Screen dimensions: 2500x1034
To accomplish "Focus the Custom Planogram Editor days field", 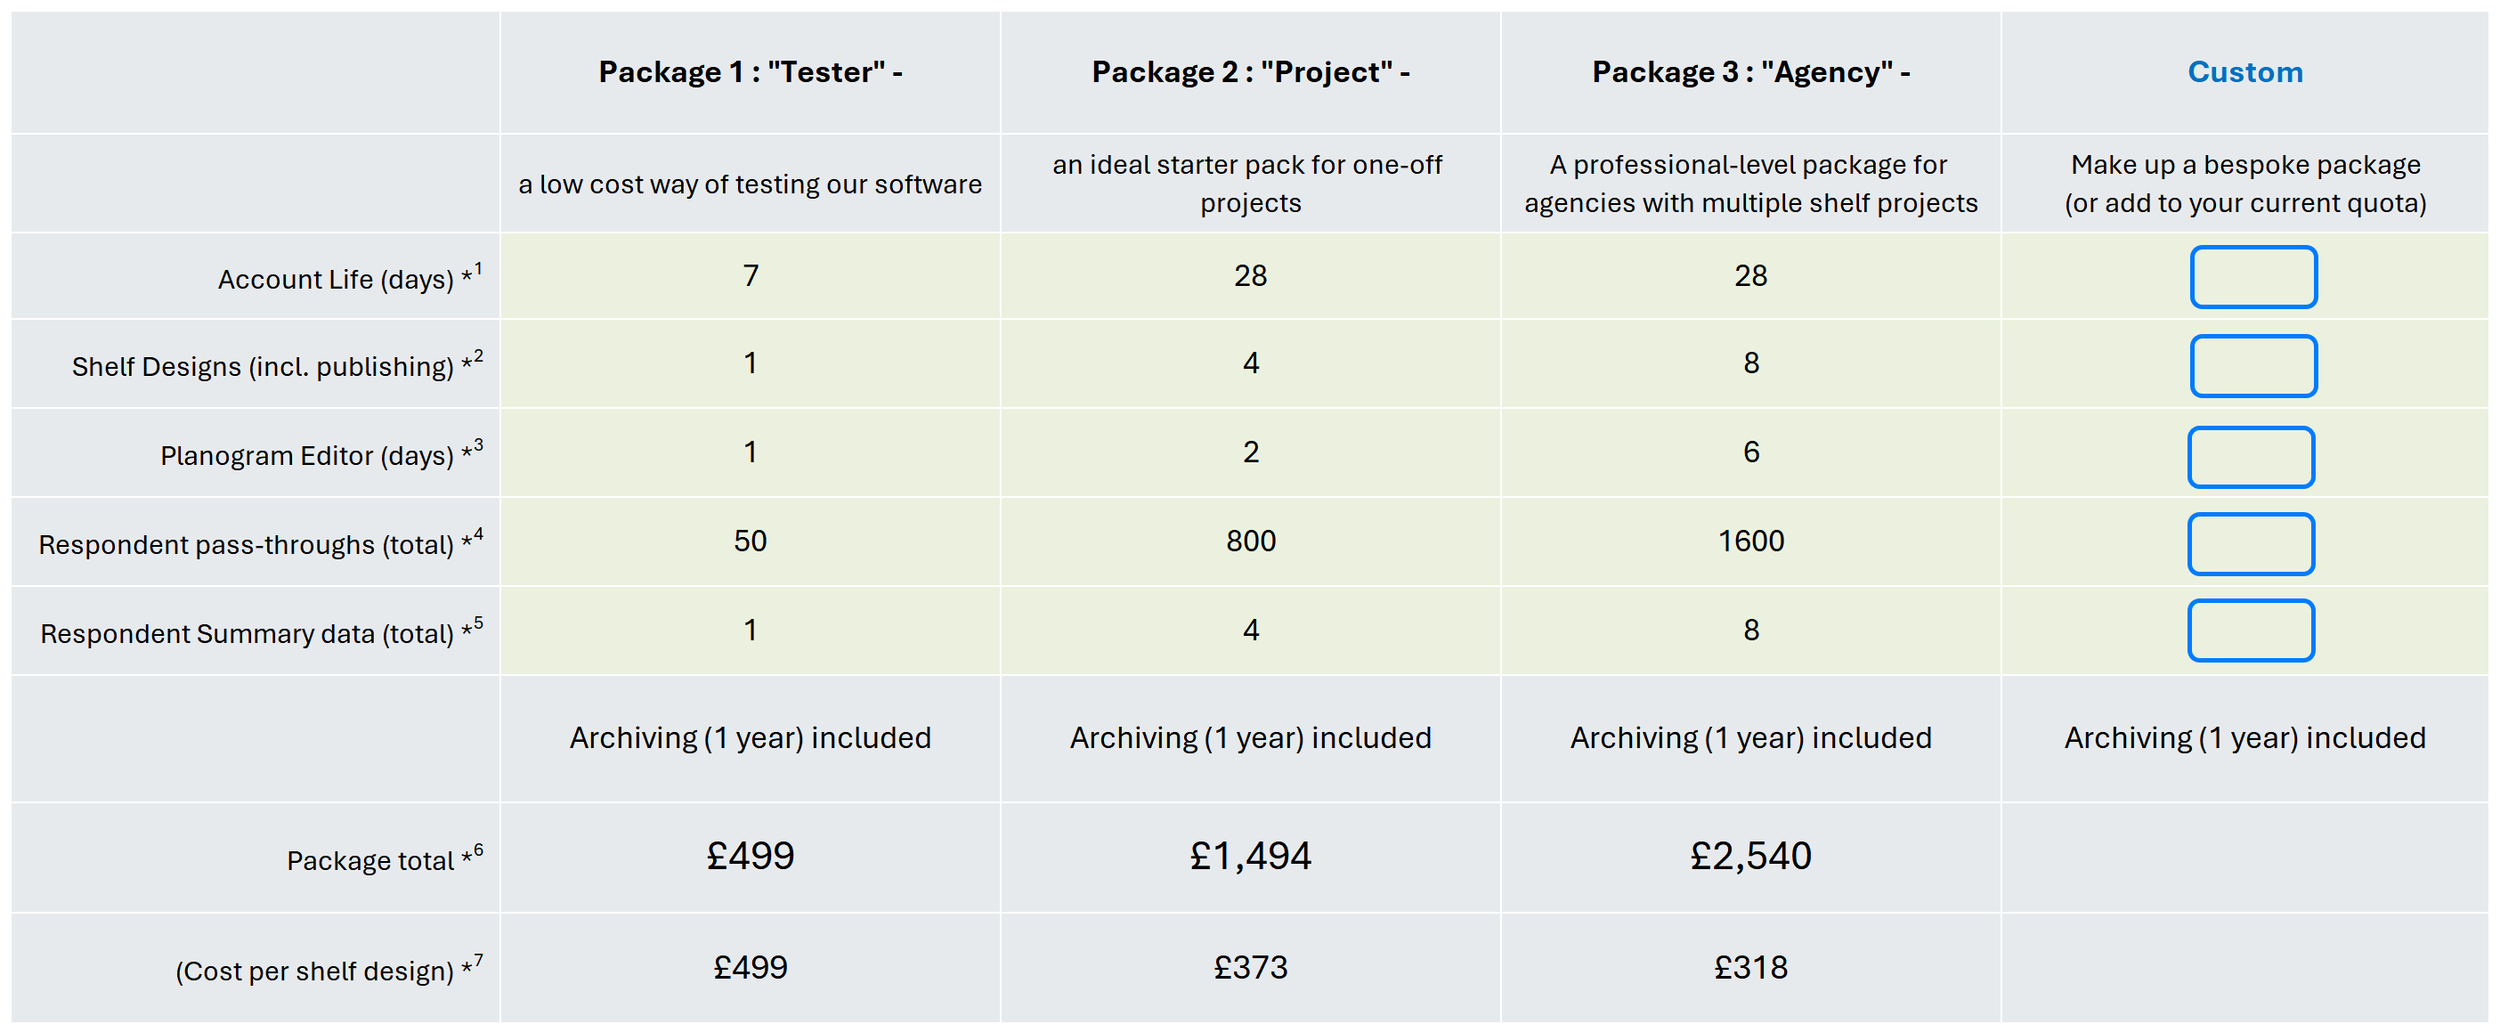I will pyautogui.click(x=2250, y=457).
